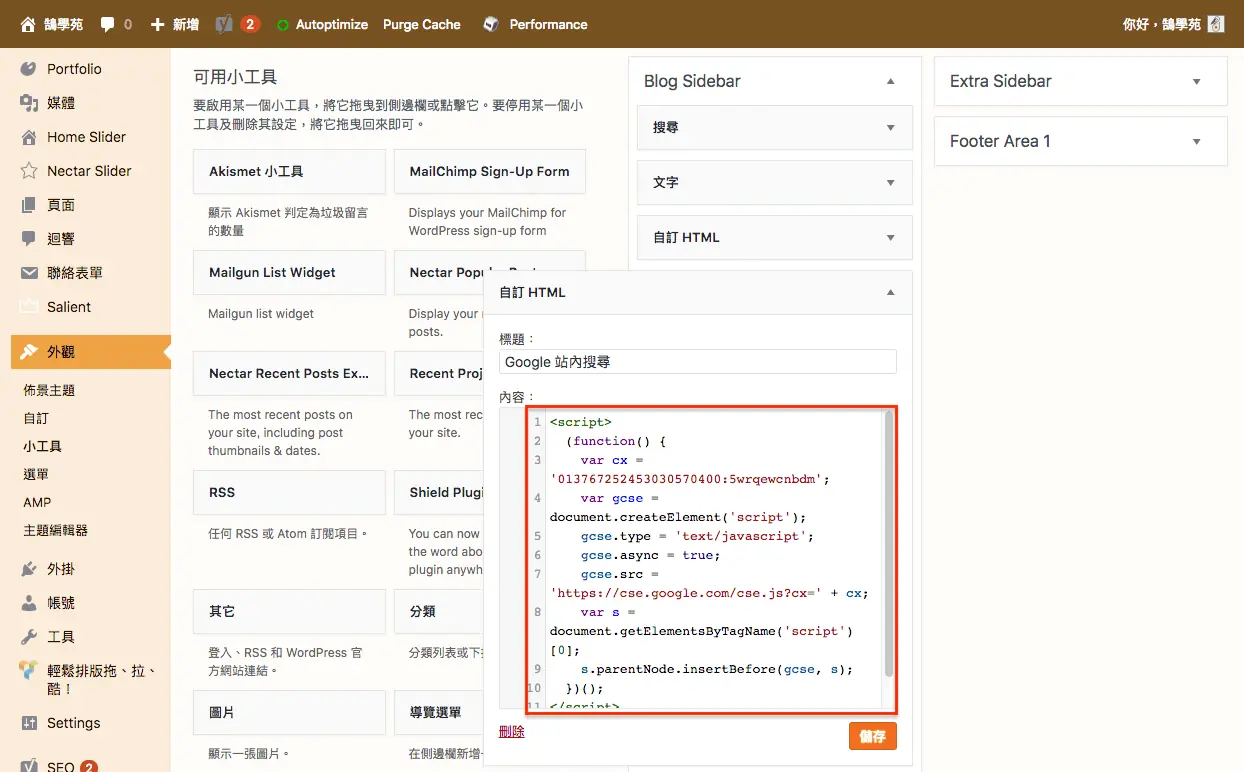Click the 帳號 user icon
Image resolution: width=1244 pixels, height=772 pixels.
point(29,603)
